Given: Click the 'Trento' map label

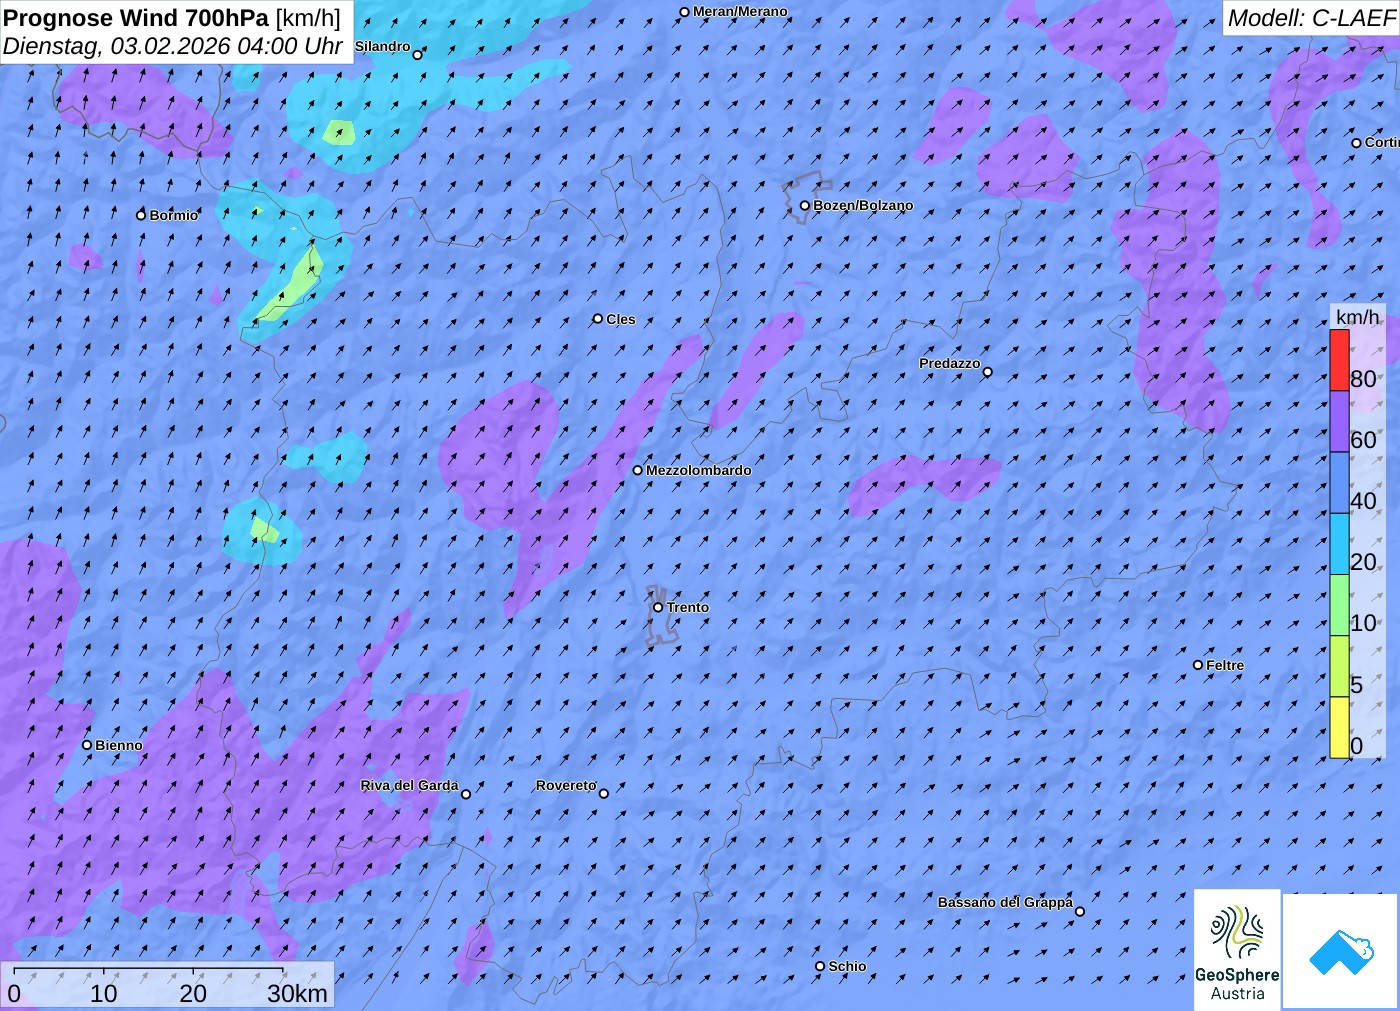Looking at the screenshot, I should point(688,607).
